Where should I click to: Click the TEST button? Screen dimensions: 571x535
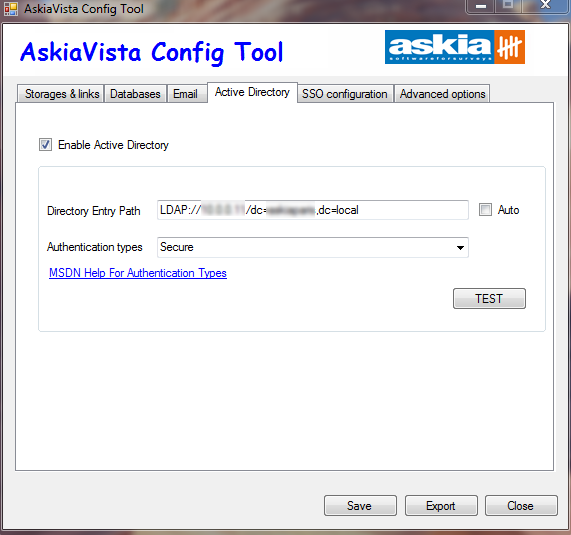point(489,299)
